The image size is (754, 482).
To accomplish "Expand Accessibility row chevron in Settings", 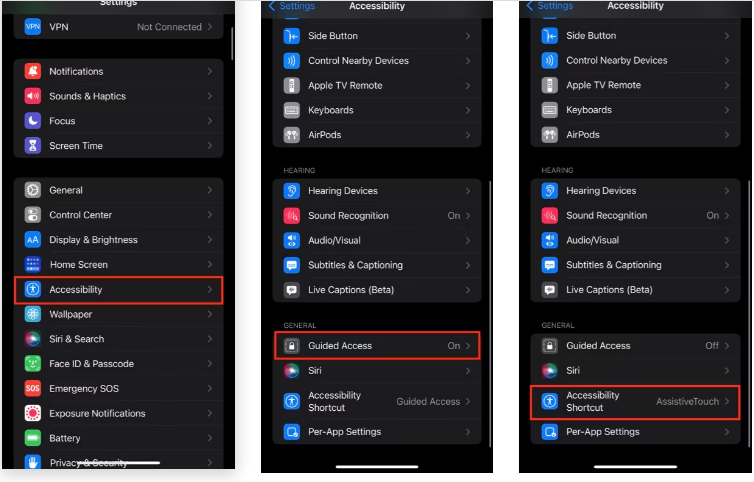I will 210,289.
